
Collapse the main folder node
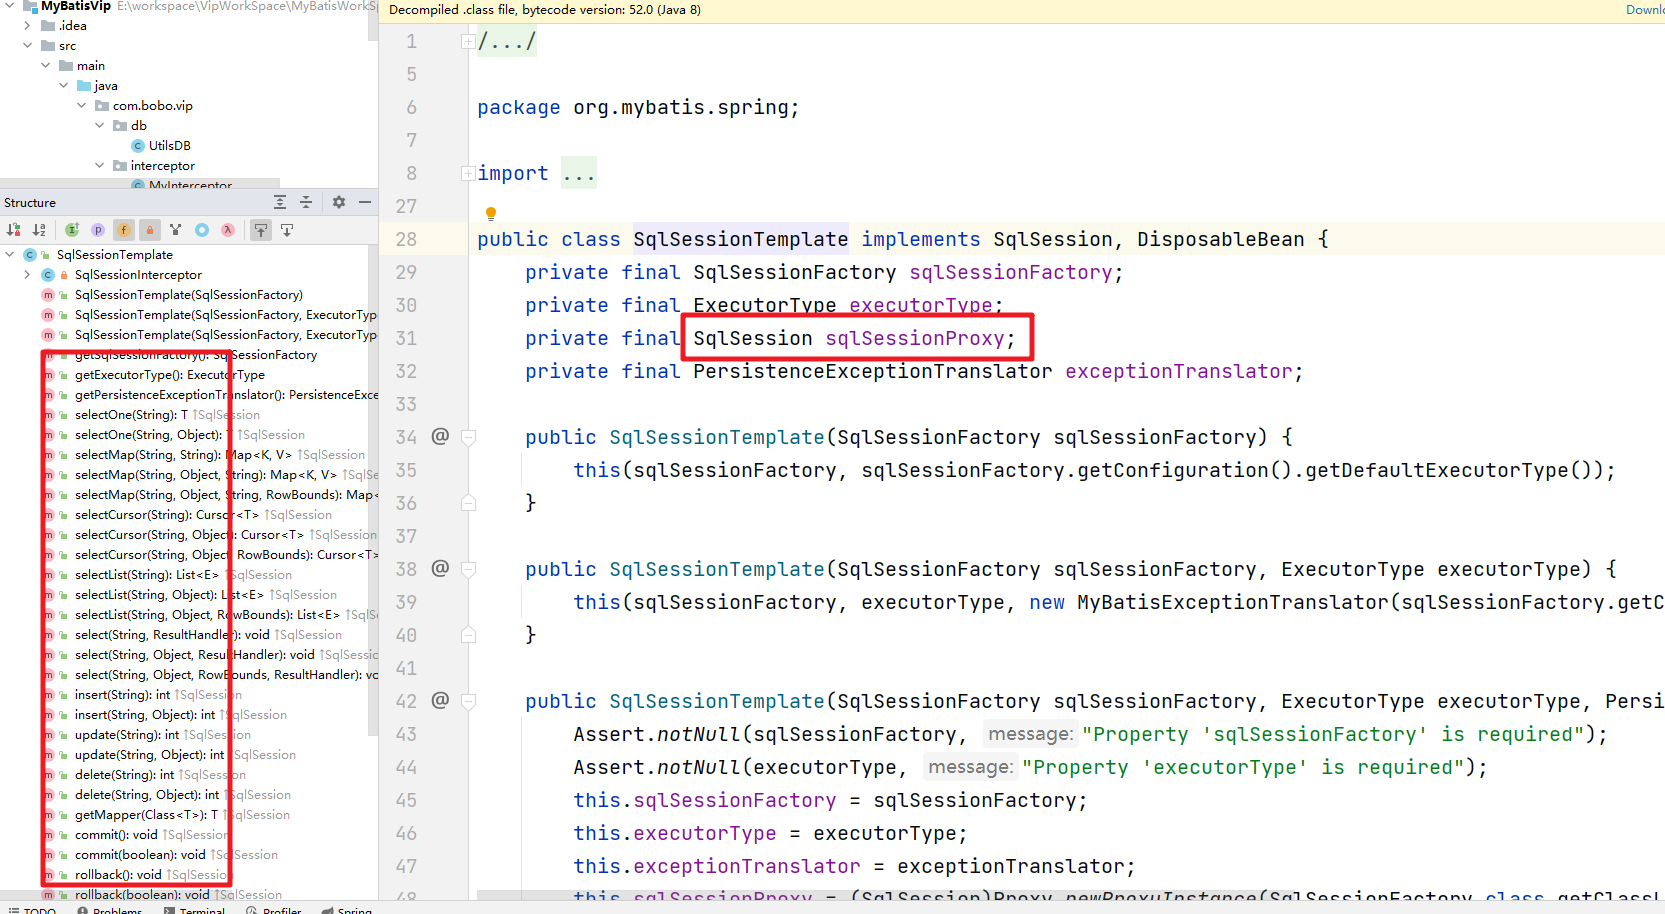pyautogui.click(x=45, y=66)
